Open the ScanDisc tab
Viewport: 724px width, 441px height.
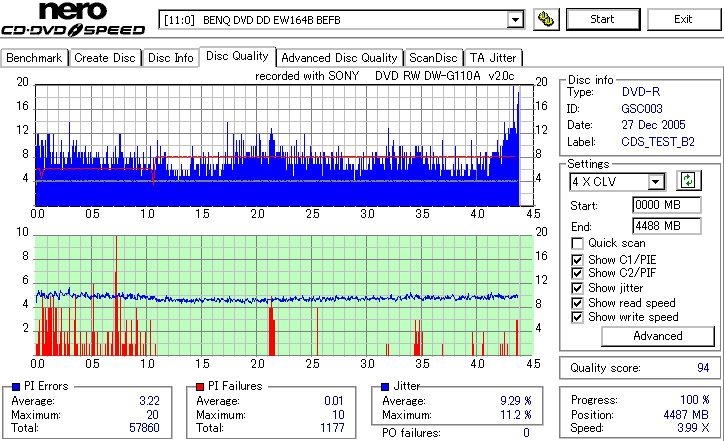433,58
